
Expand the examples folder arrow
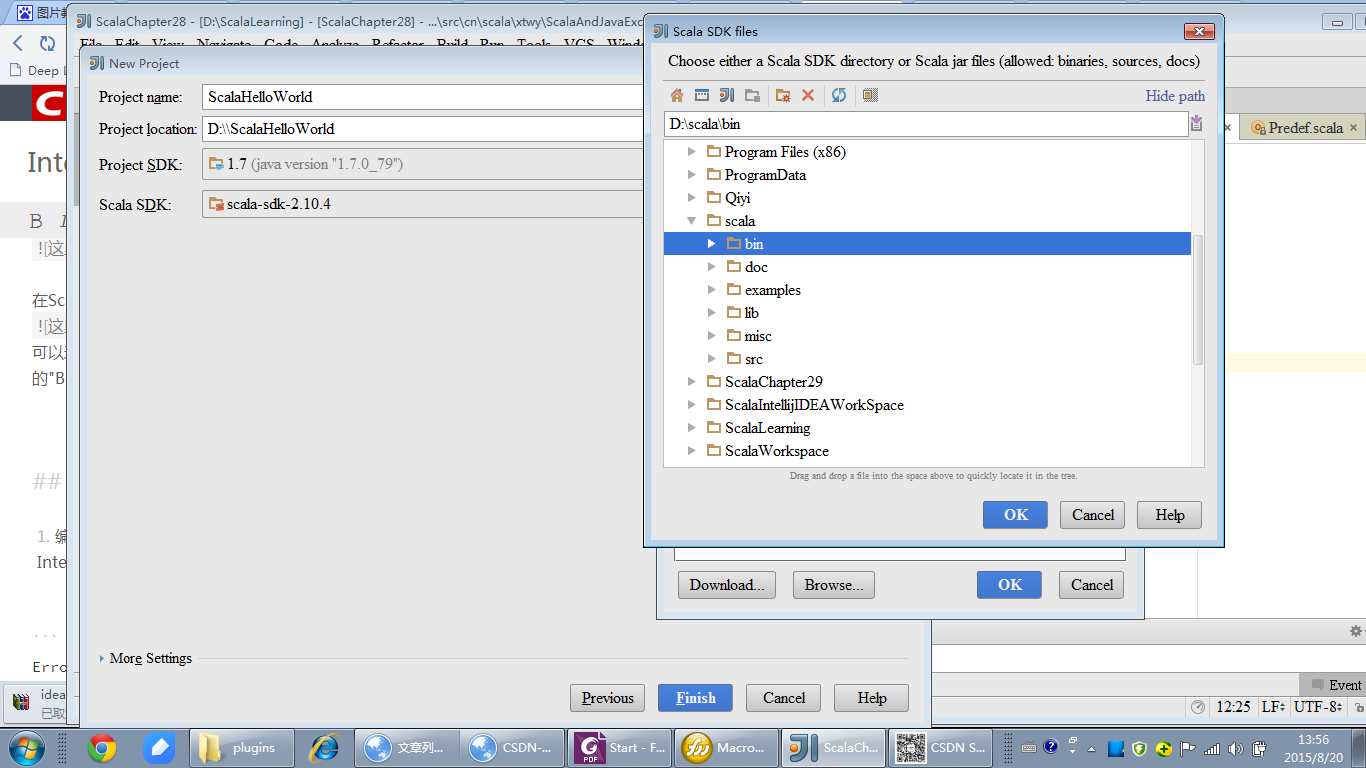711,290
